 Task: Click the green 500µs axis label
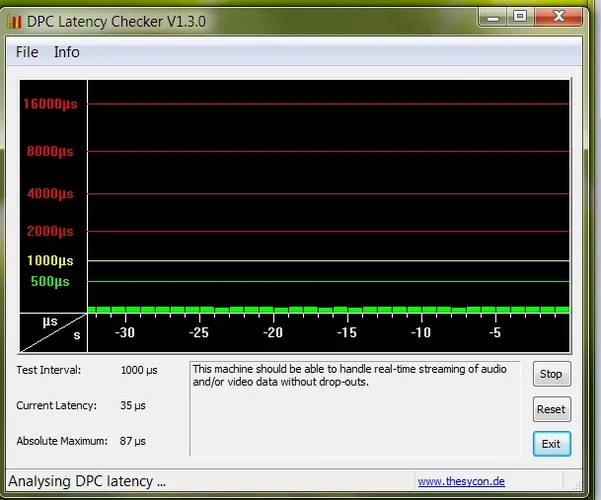click(50, 281)
